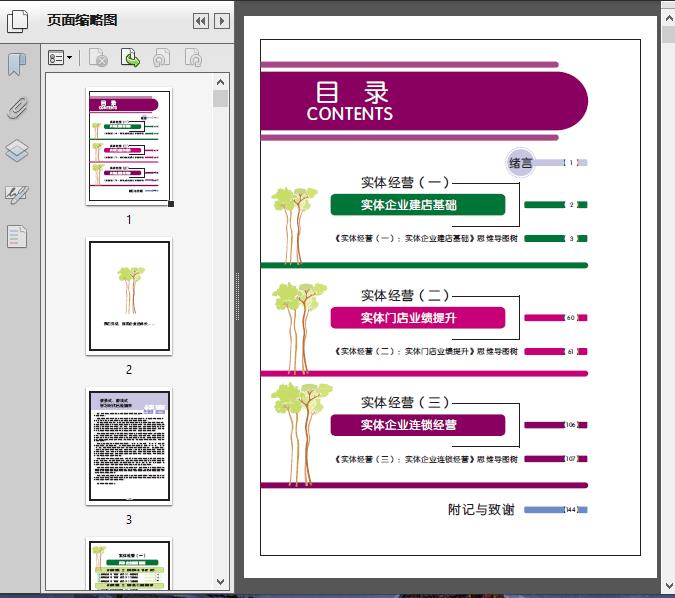Viewport: 675px width, 598px height.
Task: Click 实体经营（一）section title
Action: point(405,182)
